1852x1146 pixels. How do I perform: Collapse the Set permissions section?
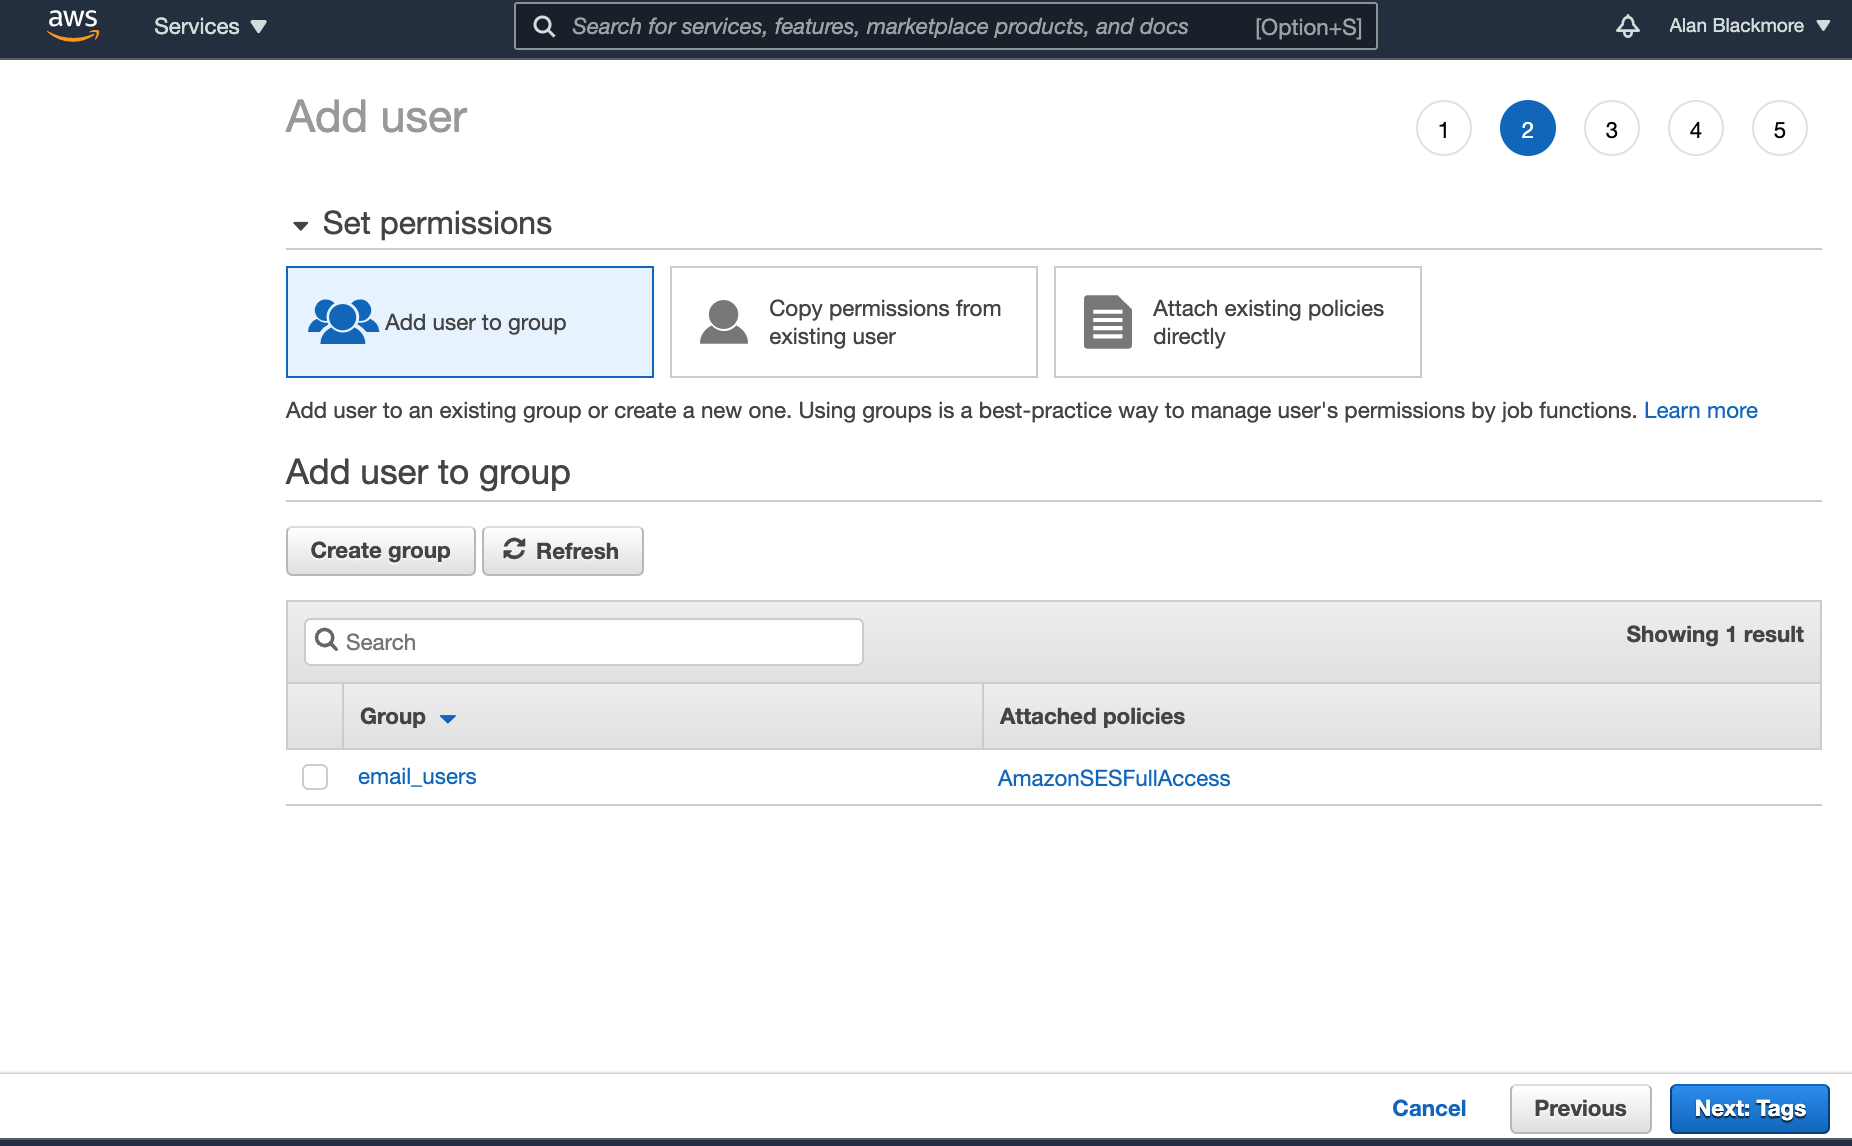pyautogui.click(x=300, y=225)
